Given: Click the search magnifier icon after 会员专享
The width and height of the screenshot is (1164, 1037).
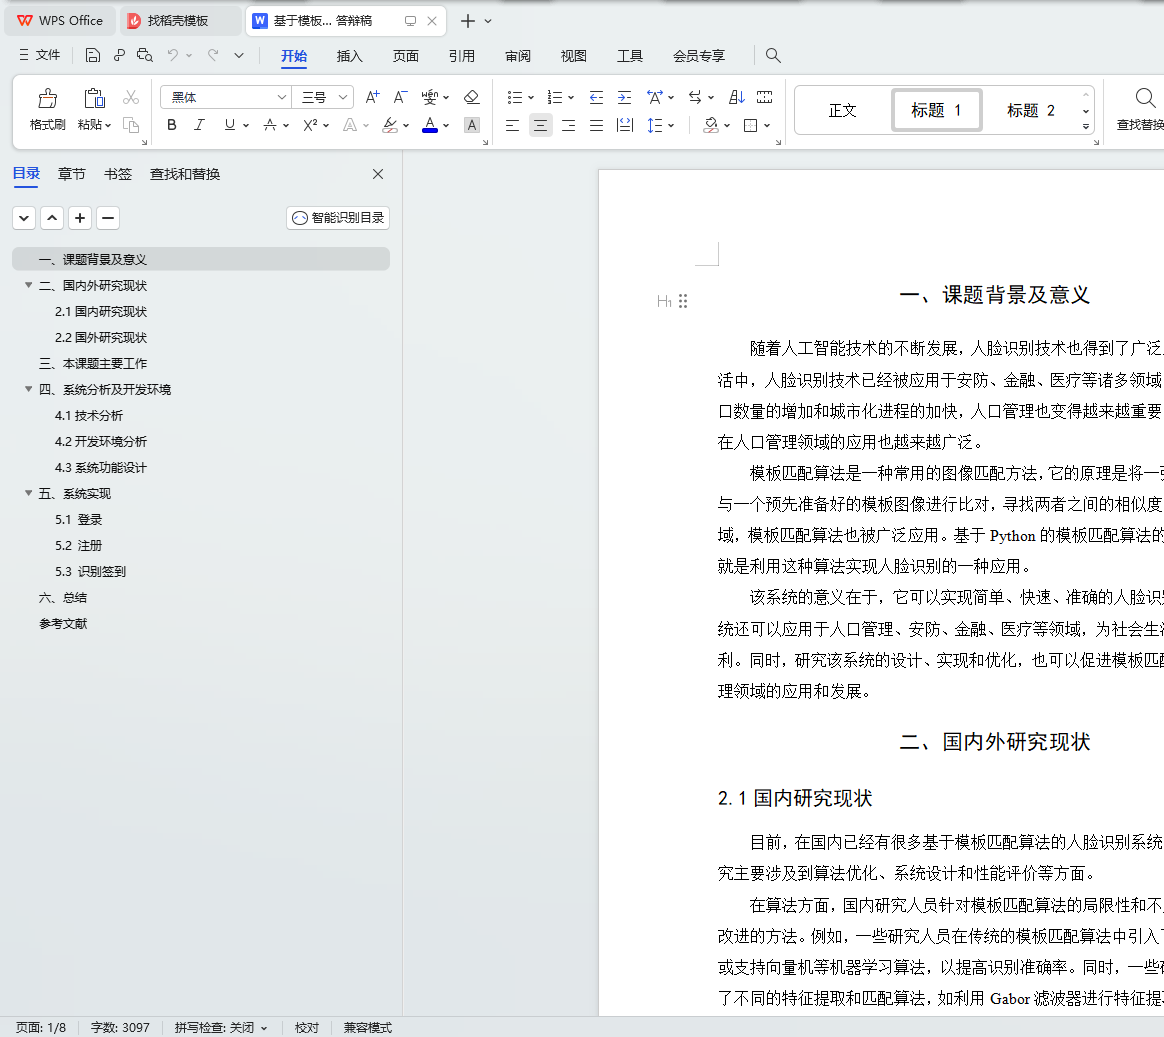Looking at the screenshot, I should [x=773, y=56].
